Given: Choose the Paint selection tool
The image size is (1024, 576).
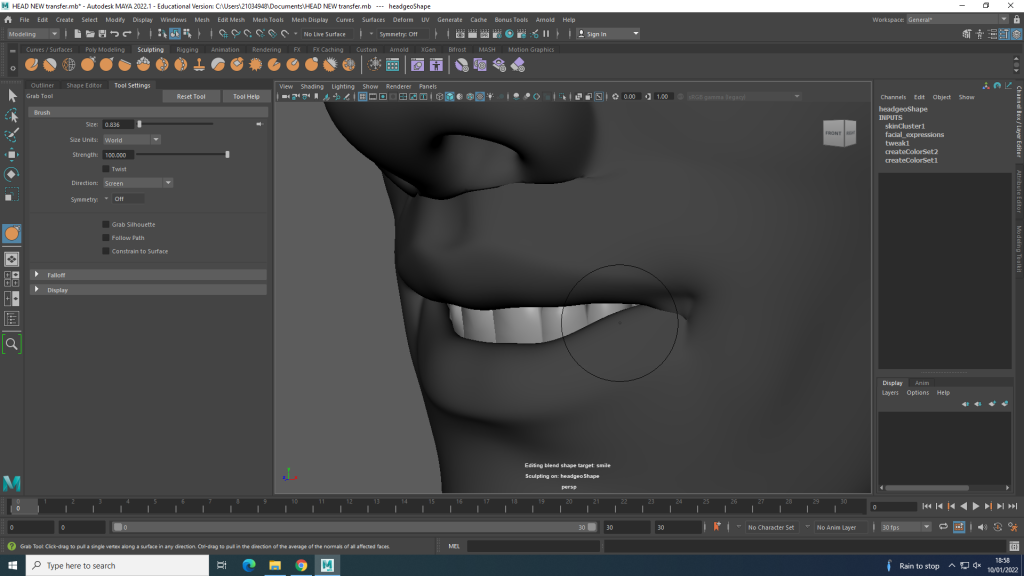Looking at the screenshot, I should pos(12,135).
